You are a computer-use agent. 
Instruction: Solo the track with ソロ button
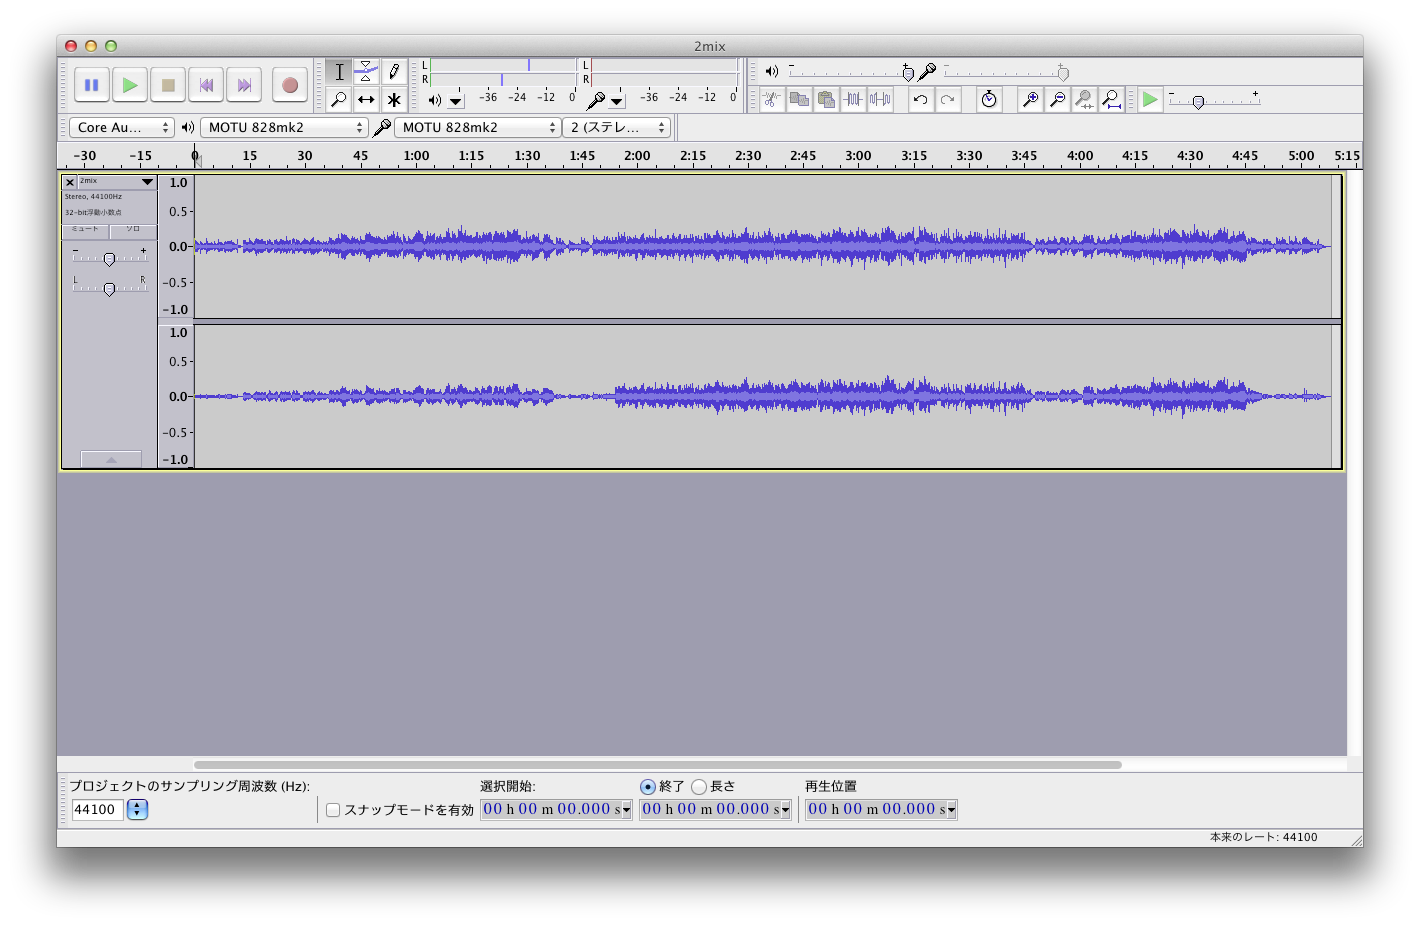(x=133, y=230)
